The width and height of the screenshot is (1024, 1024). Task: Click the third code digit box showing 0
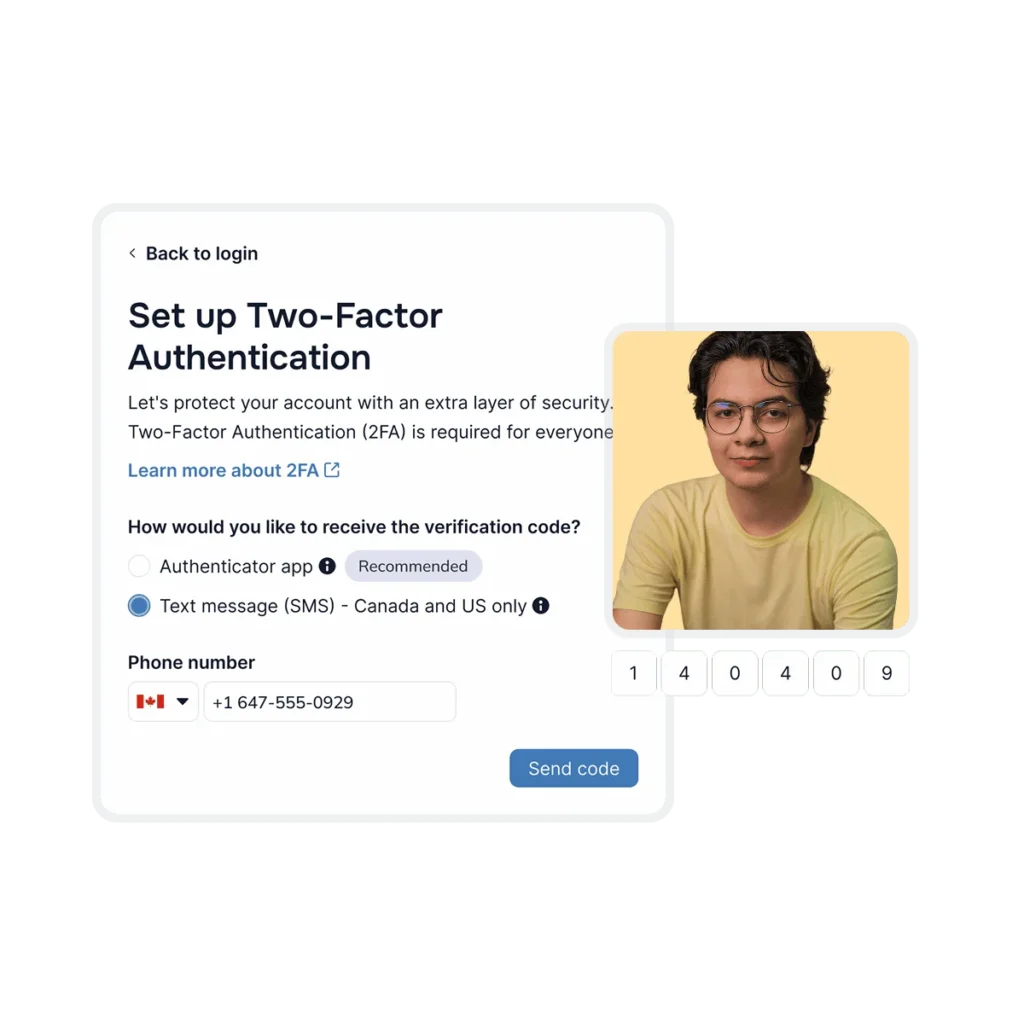pos(735,673)
